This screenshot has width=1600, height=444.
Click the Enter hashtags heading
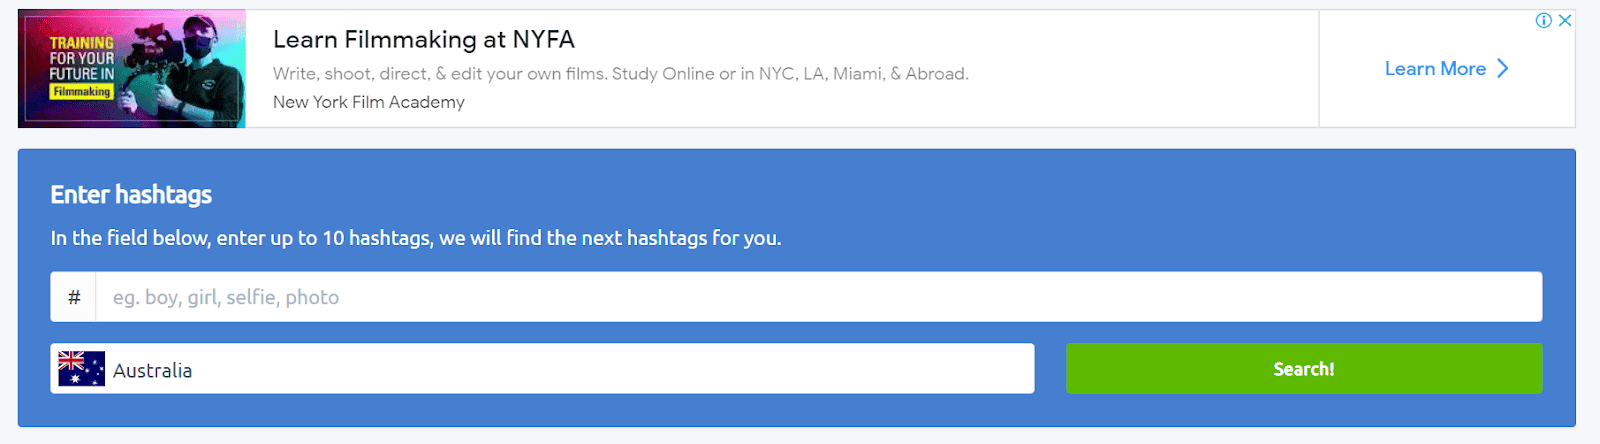tap(131, 194)
